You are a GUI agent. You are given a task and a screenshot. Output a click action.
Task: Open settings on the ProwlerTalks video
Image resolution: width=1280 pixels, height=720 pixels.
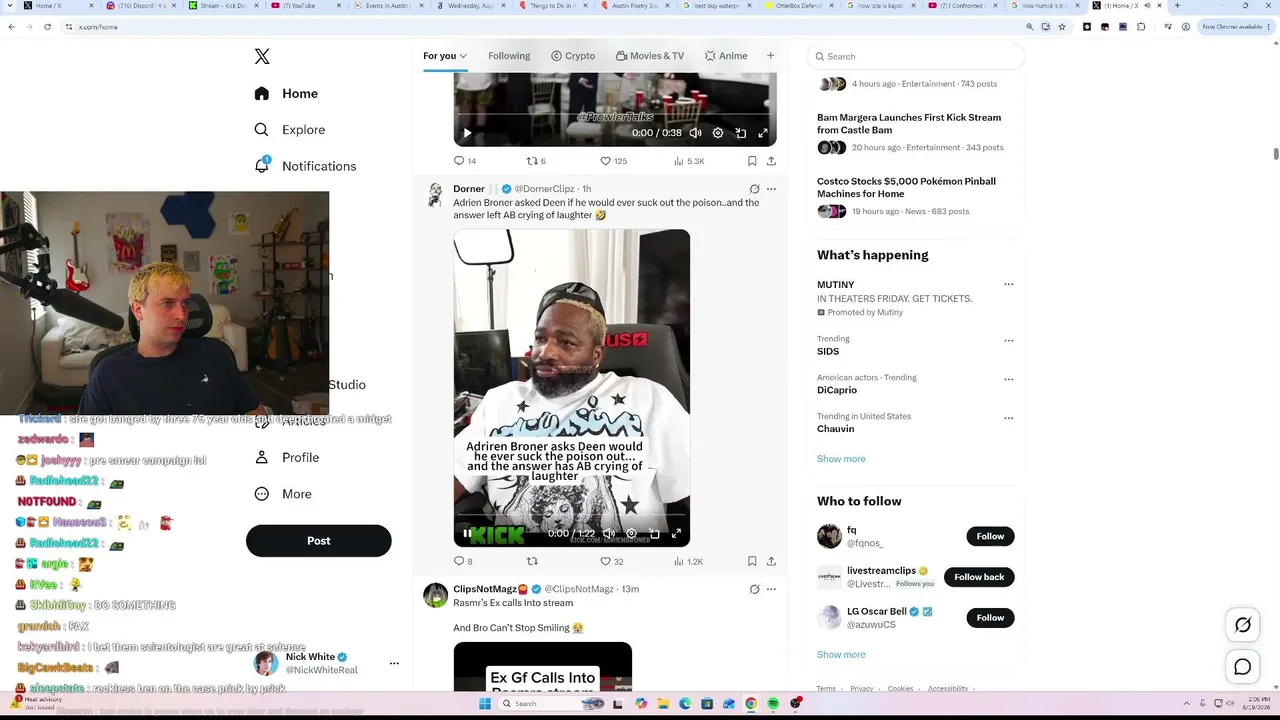pos(718,133)
